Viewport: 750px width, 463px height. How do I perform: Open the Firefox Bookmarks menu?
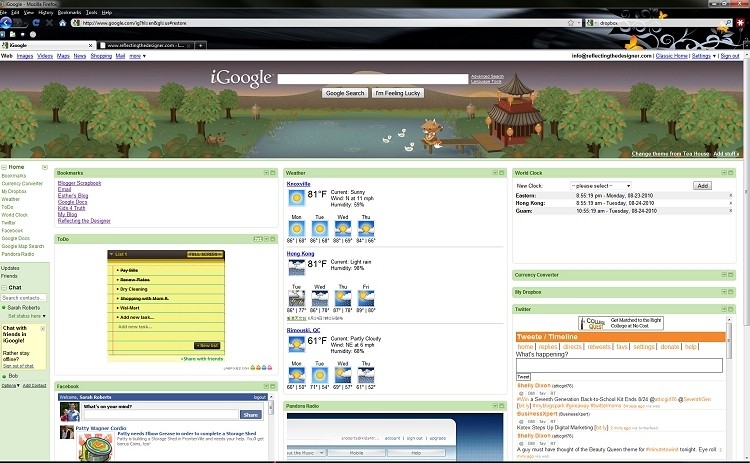[x=69, y=12]
